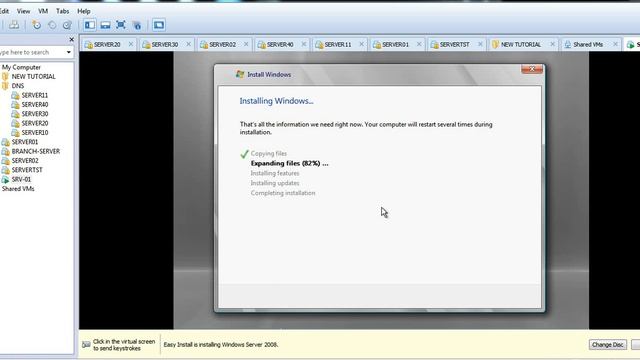This screenshot has height=360, width=640.
Task: Click the Expanding files progress text
Action: coord(289,163)
